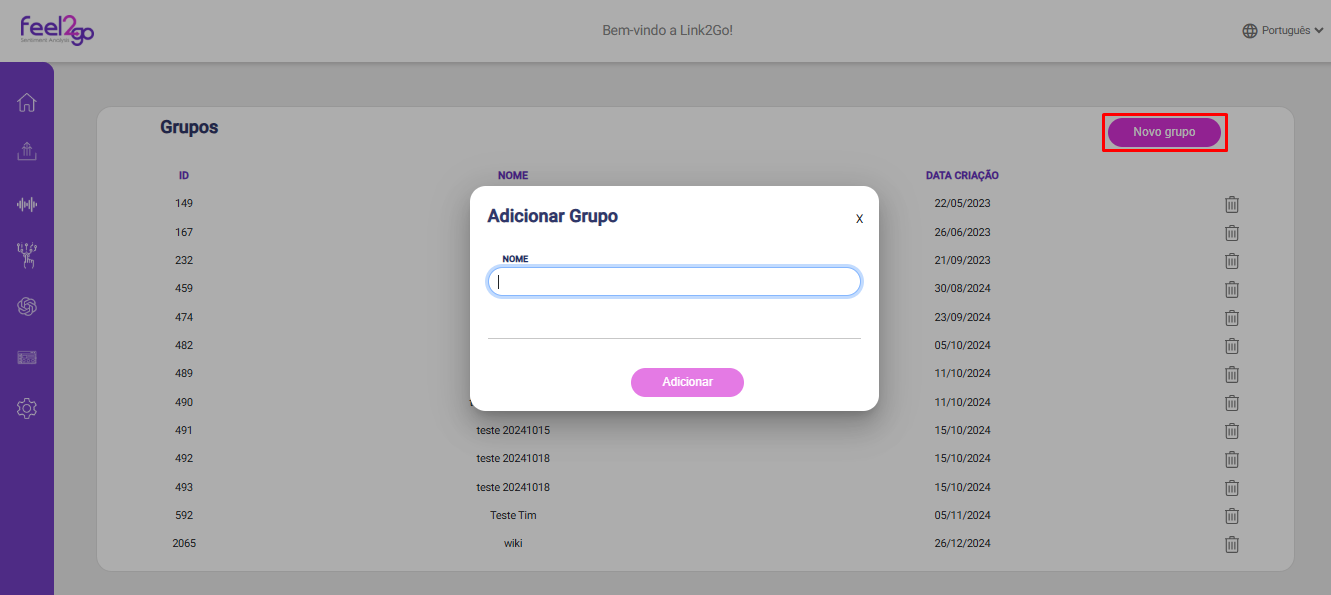Open the audio waveform icon in sidebar
Image resolution: width=1331 pixels, height=595 pixels.
27,204
